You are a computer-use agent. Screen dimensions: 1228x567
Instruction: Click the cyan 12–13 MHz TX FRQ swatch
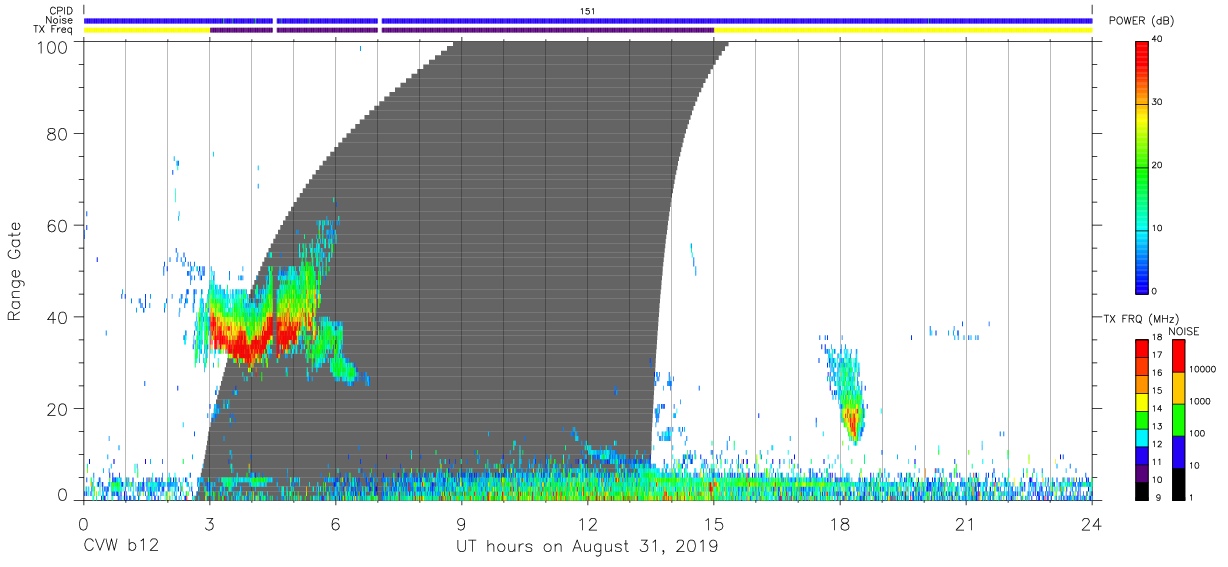point(1142,436)
